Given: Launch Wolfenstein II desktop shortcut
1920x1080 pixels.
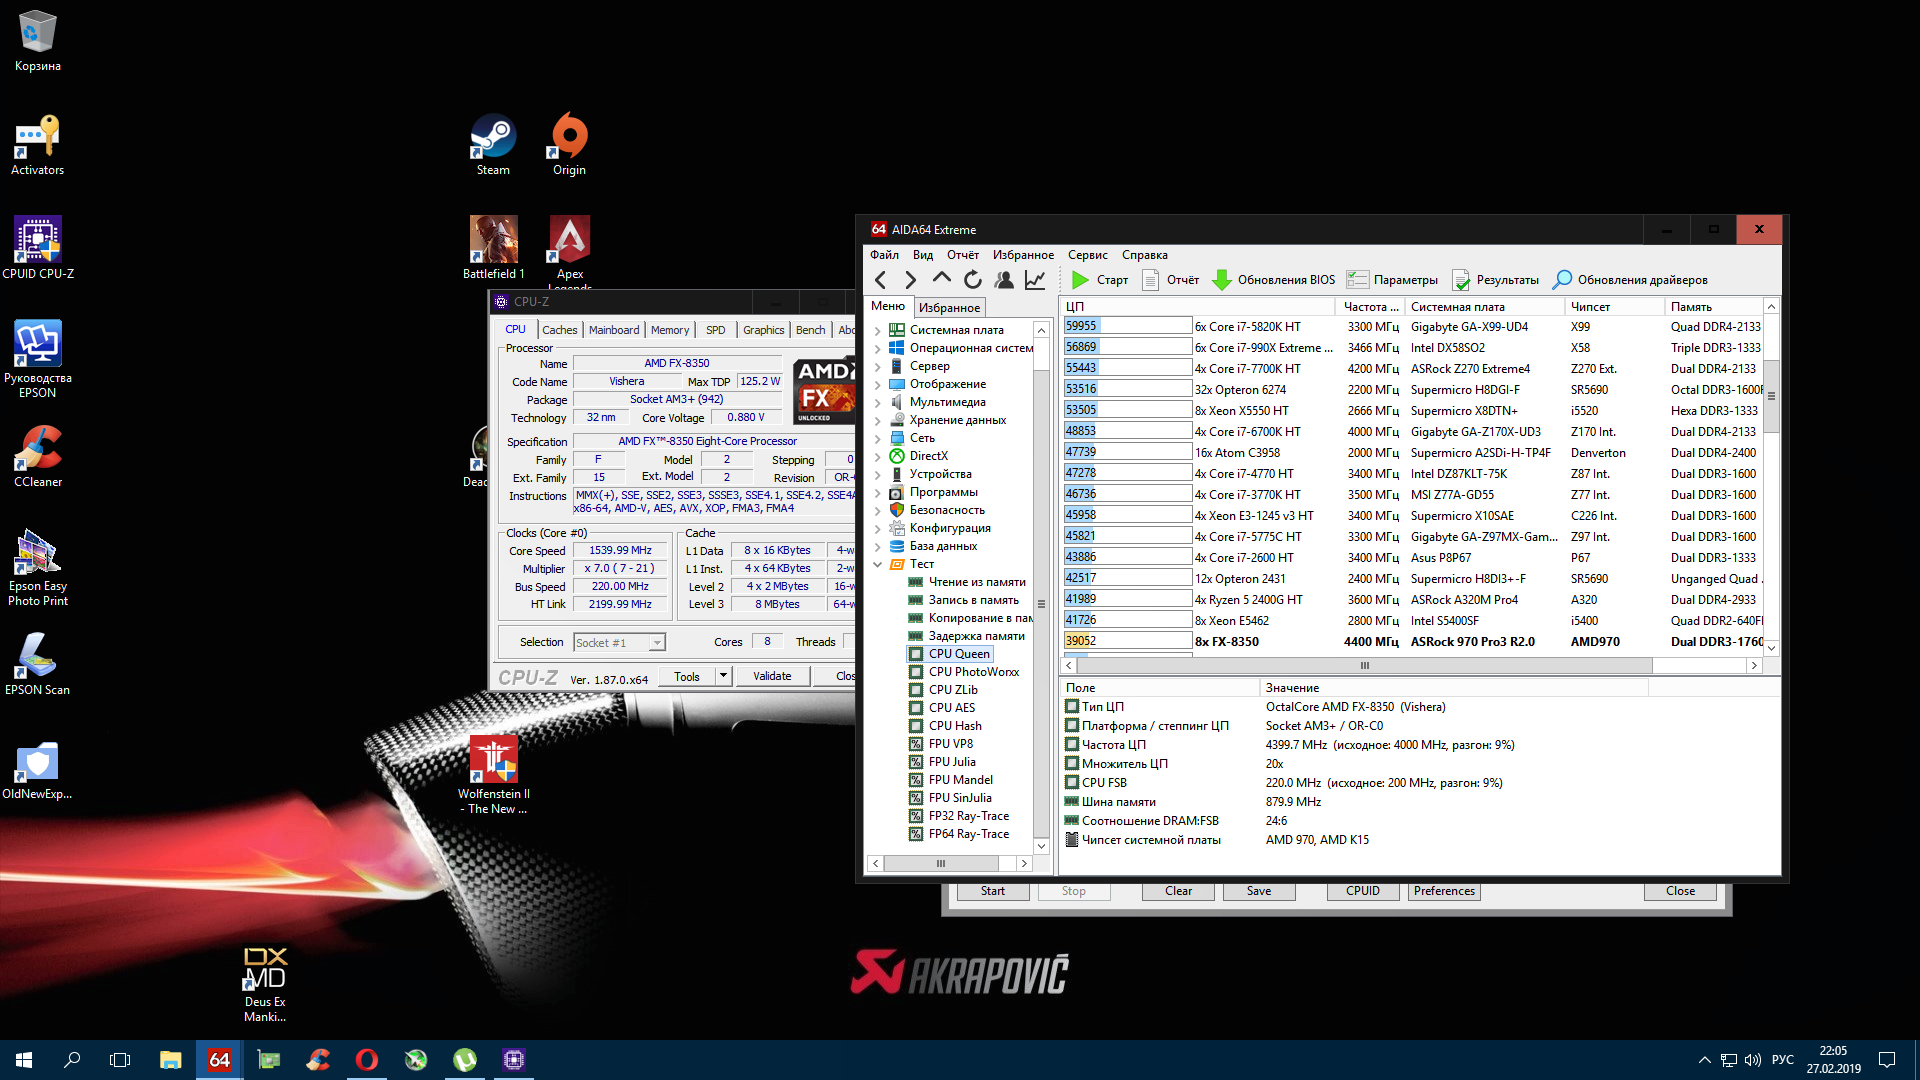Looking at the screenshot, I should pos(493,775).
